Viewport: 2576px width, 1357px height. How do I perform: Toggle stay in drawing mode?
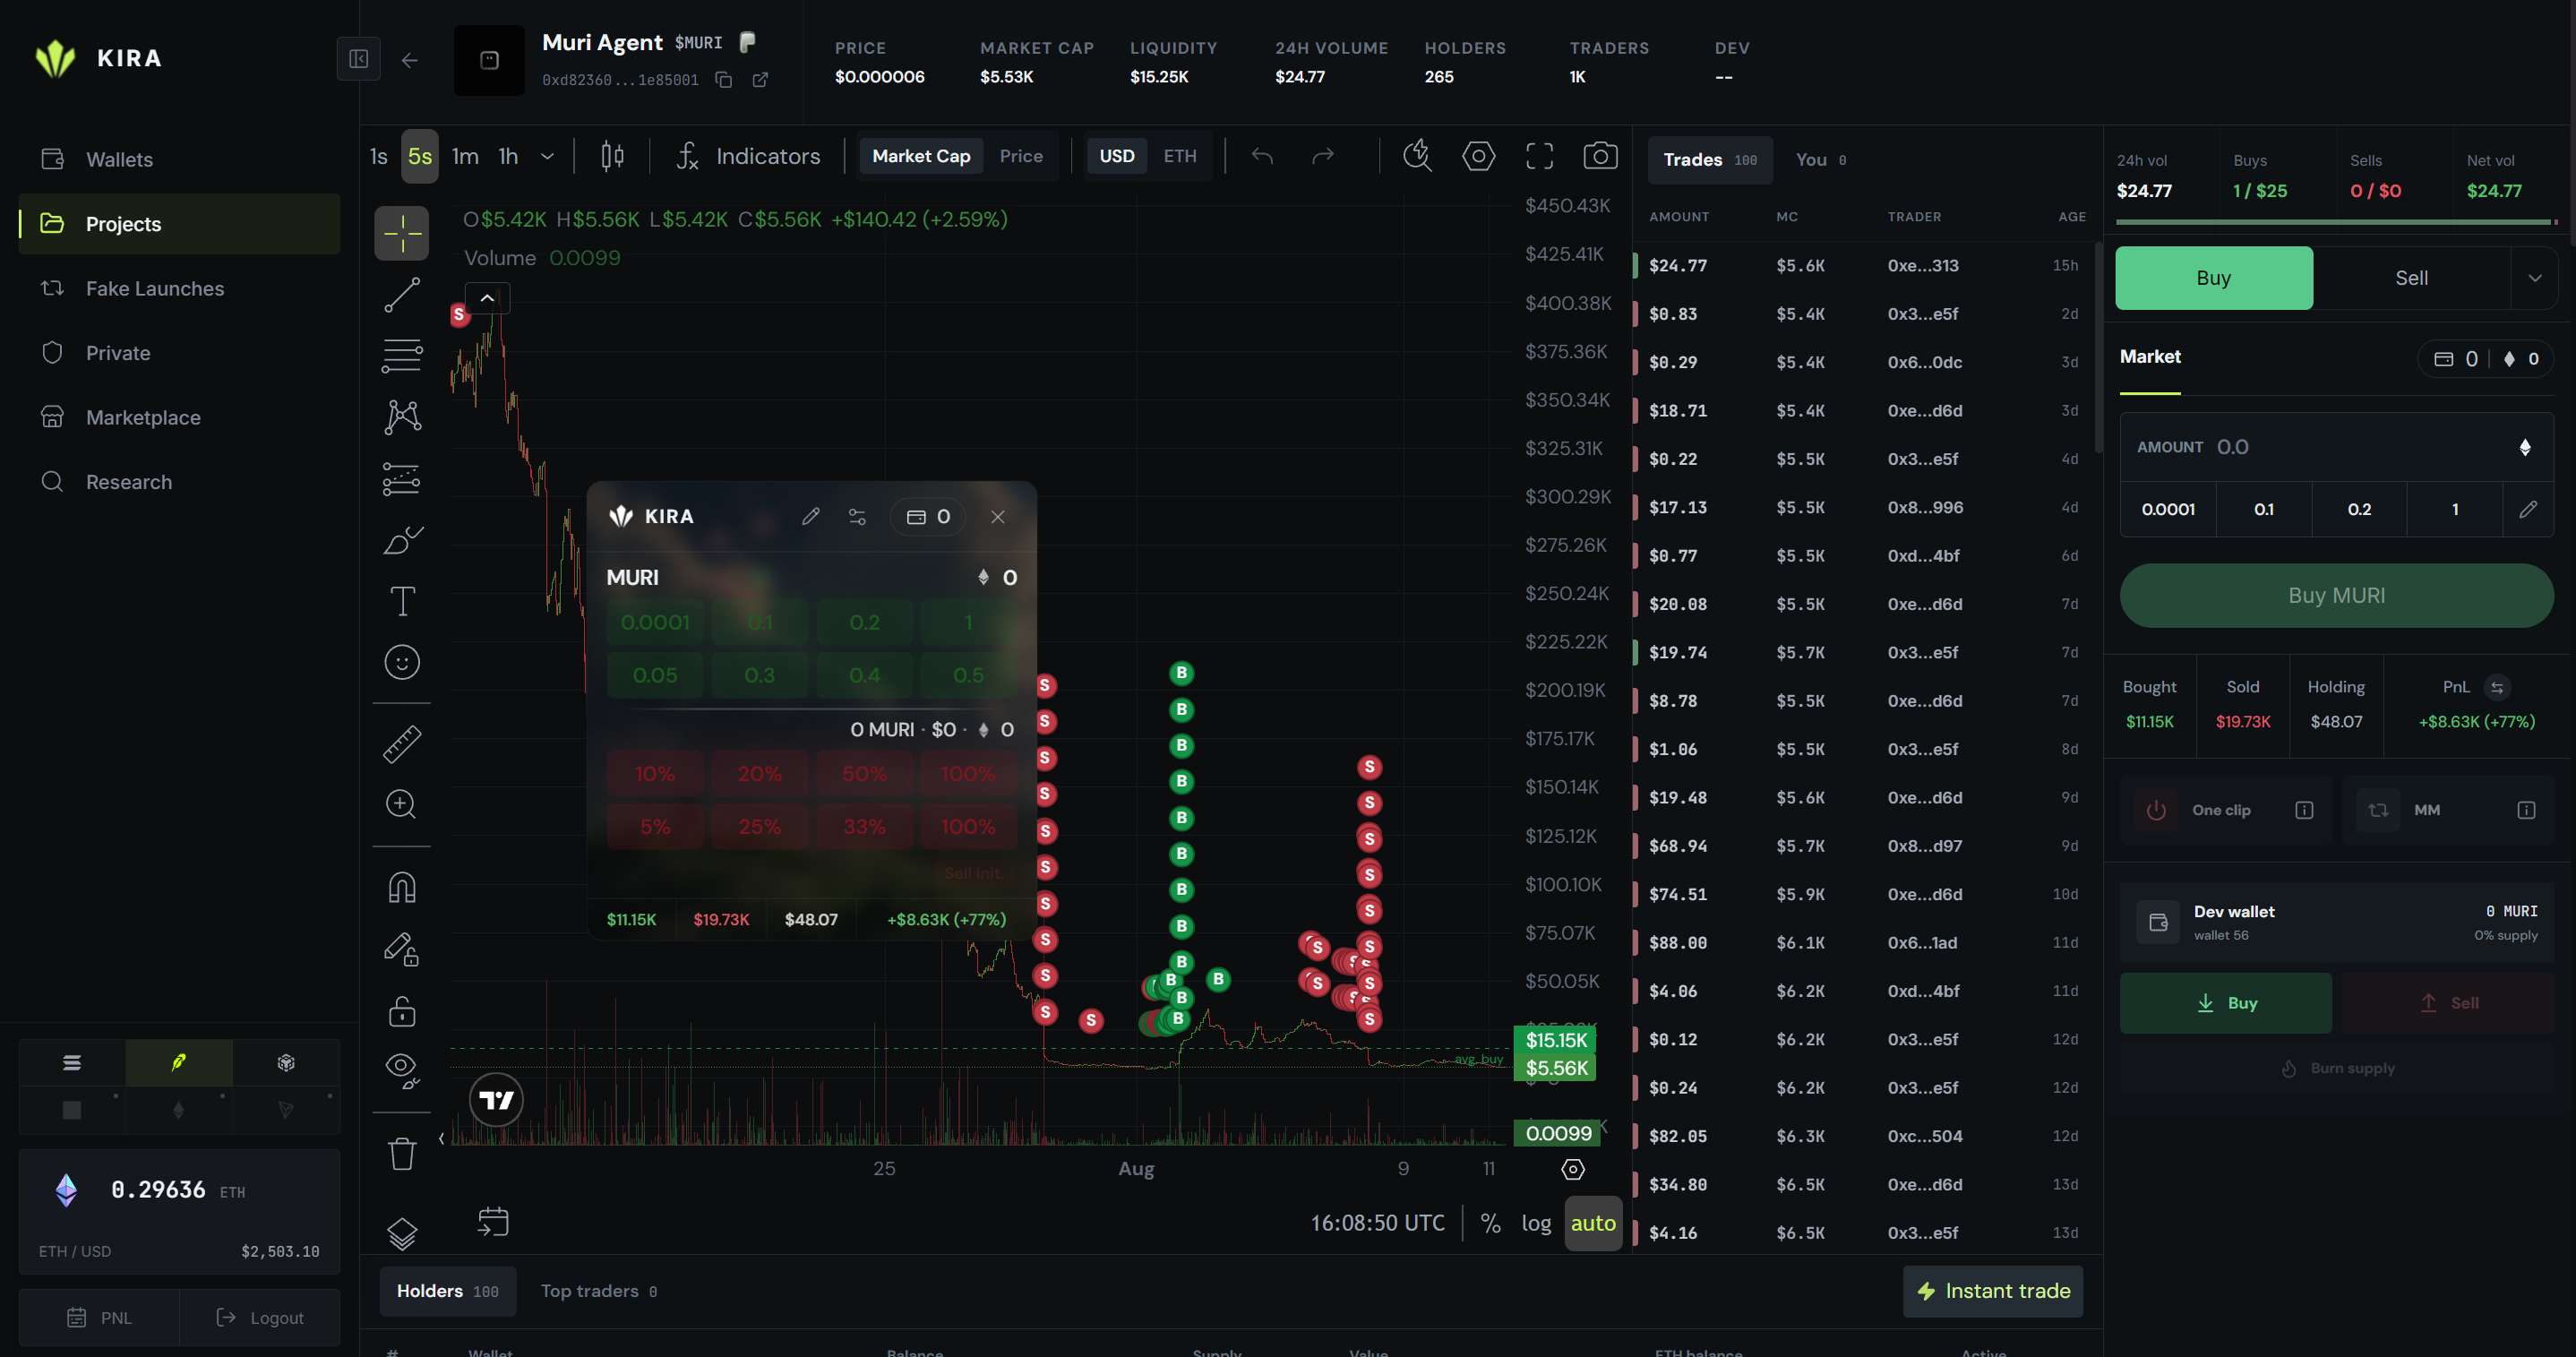pos(402,949)
